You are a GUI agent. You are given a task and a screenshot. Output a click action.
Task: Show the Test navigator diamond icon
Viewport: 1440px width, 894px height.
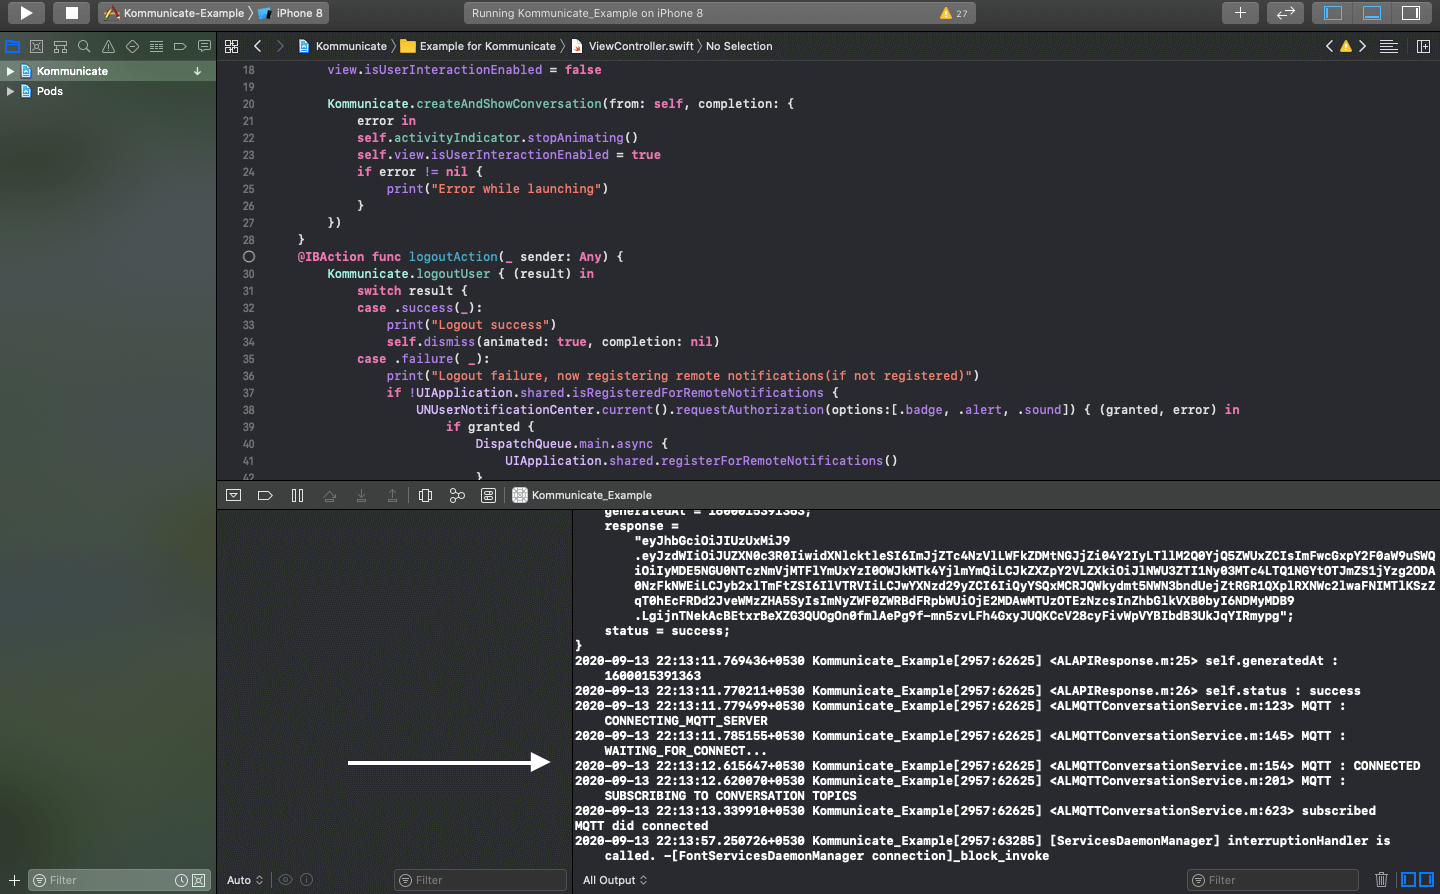coord(132,46)
